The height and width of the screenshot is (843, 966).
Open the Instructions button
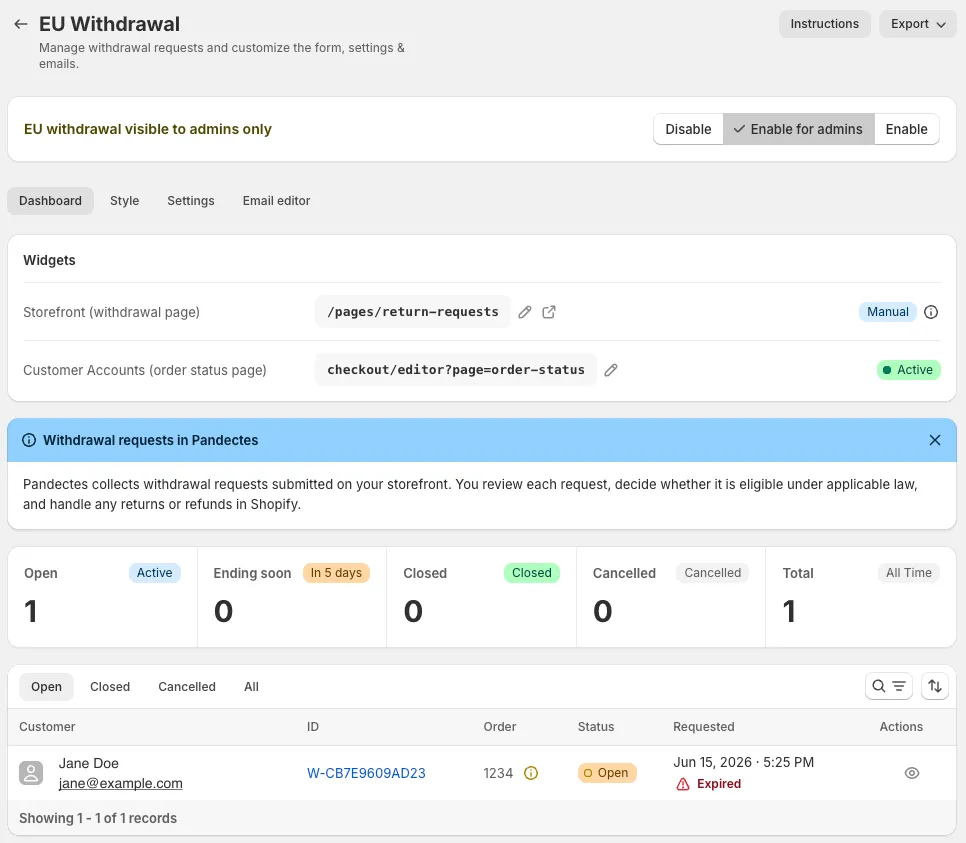click(x=824, y=24)
